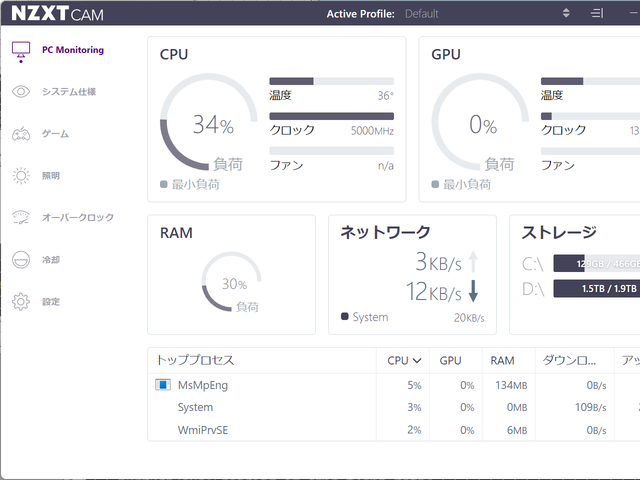Click the mini mode icon in title bar
Viewport: 640px width, 480px height.
coord(597,14)
